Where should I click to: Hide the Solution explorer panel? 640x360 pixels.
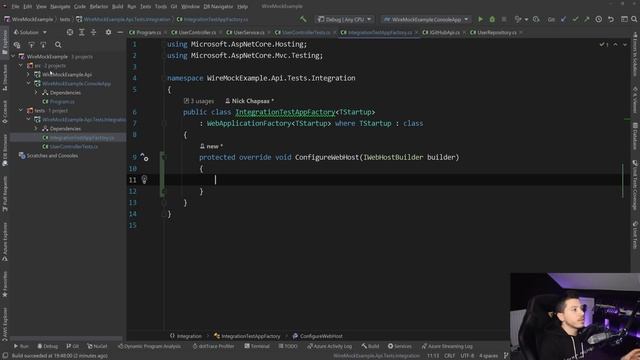pyautogui.click(x=120, y=32)
